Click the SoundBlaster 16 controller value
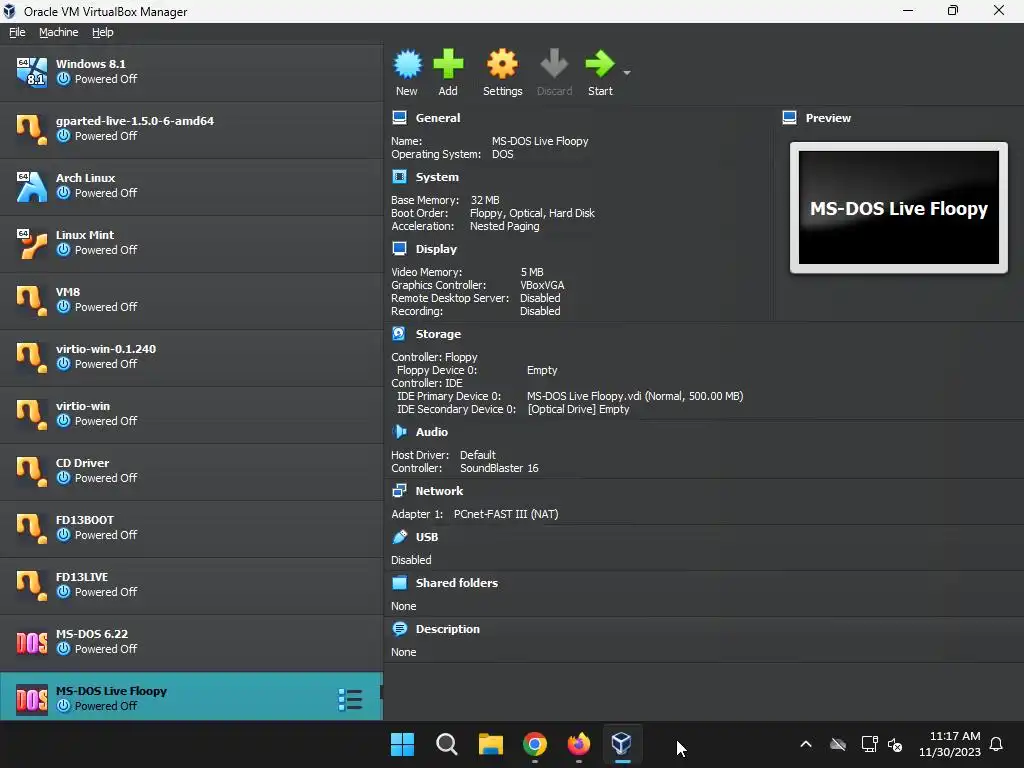 499,468
